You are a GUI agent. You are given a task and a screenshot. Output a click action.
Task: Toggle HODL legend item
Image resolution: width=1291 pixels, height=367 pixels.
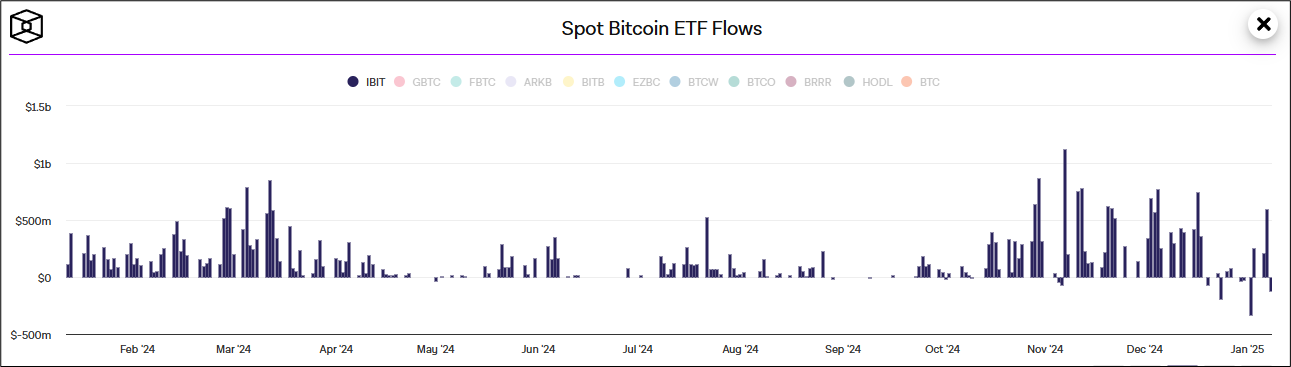[868, 82]
